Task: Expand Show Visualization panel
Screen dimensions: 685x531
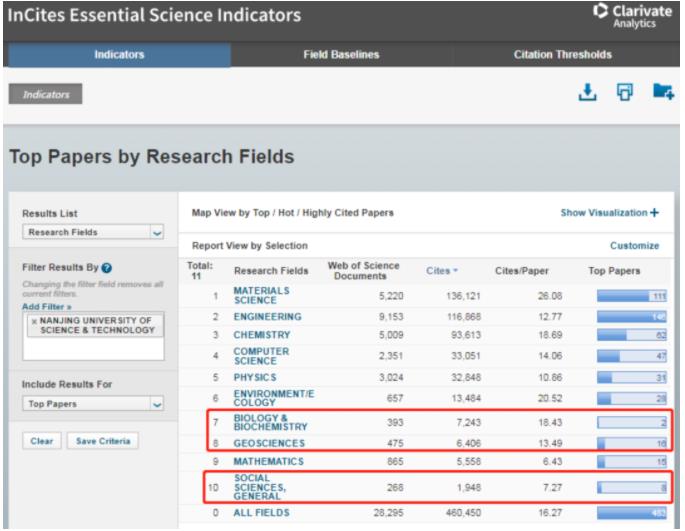Action: click(610, 212)
